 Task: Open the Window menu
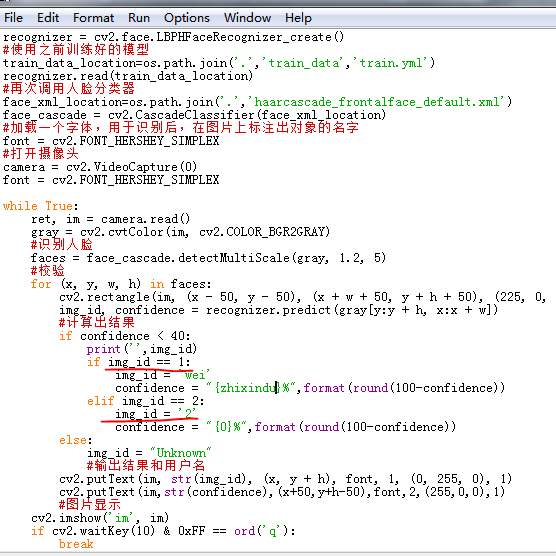pos(248,18)
